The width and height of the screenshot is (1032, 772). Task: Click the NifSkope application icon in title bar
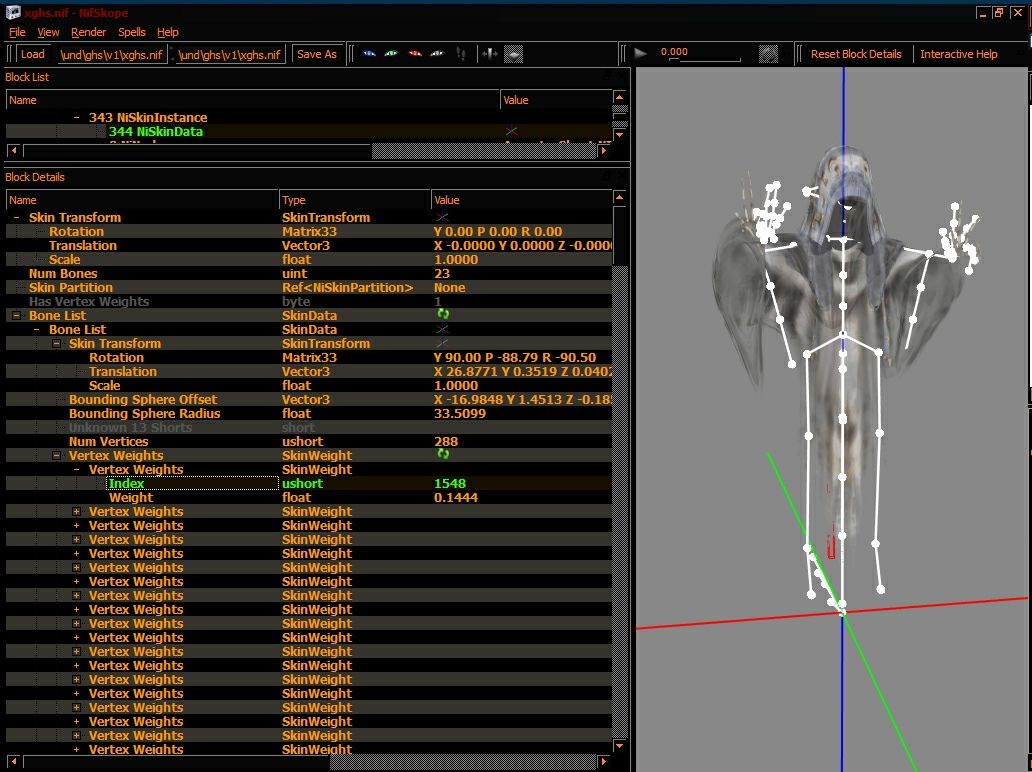click(12, 12)
